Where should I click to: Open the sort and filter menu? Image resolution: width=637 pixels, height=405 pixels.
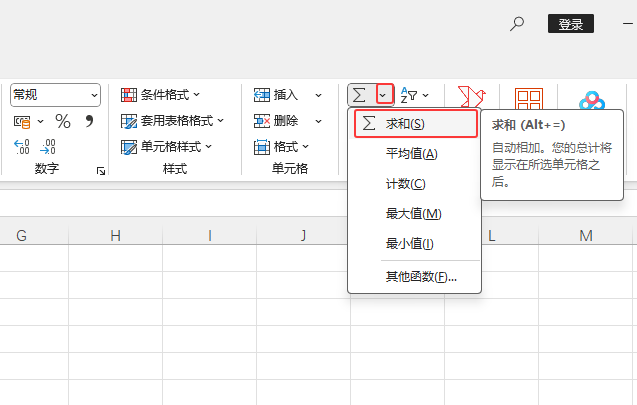click(x=414, y=95)
